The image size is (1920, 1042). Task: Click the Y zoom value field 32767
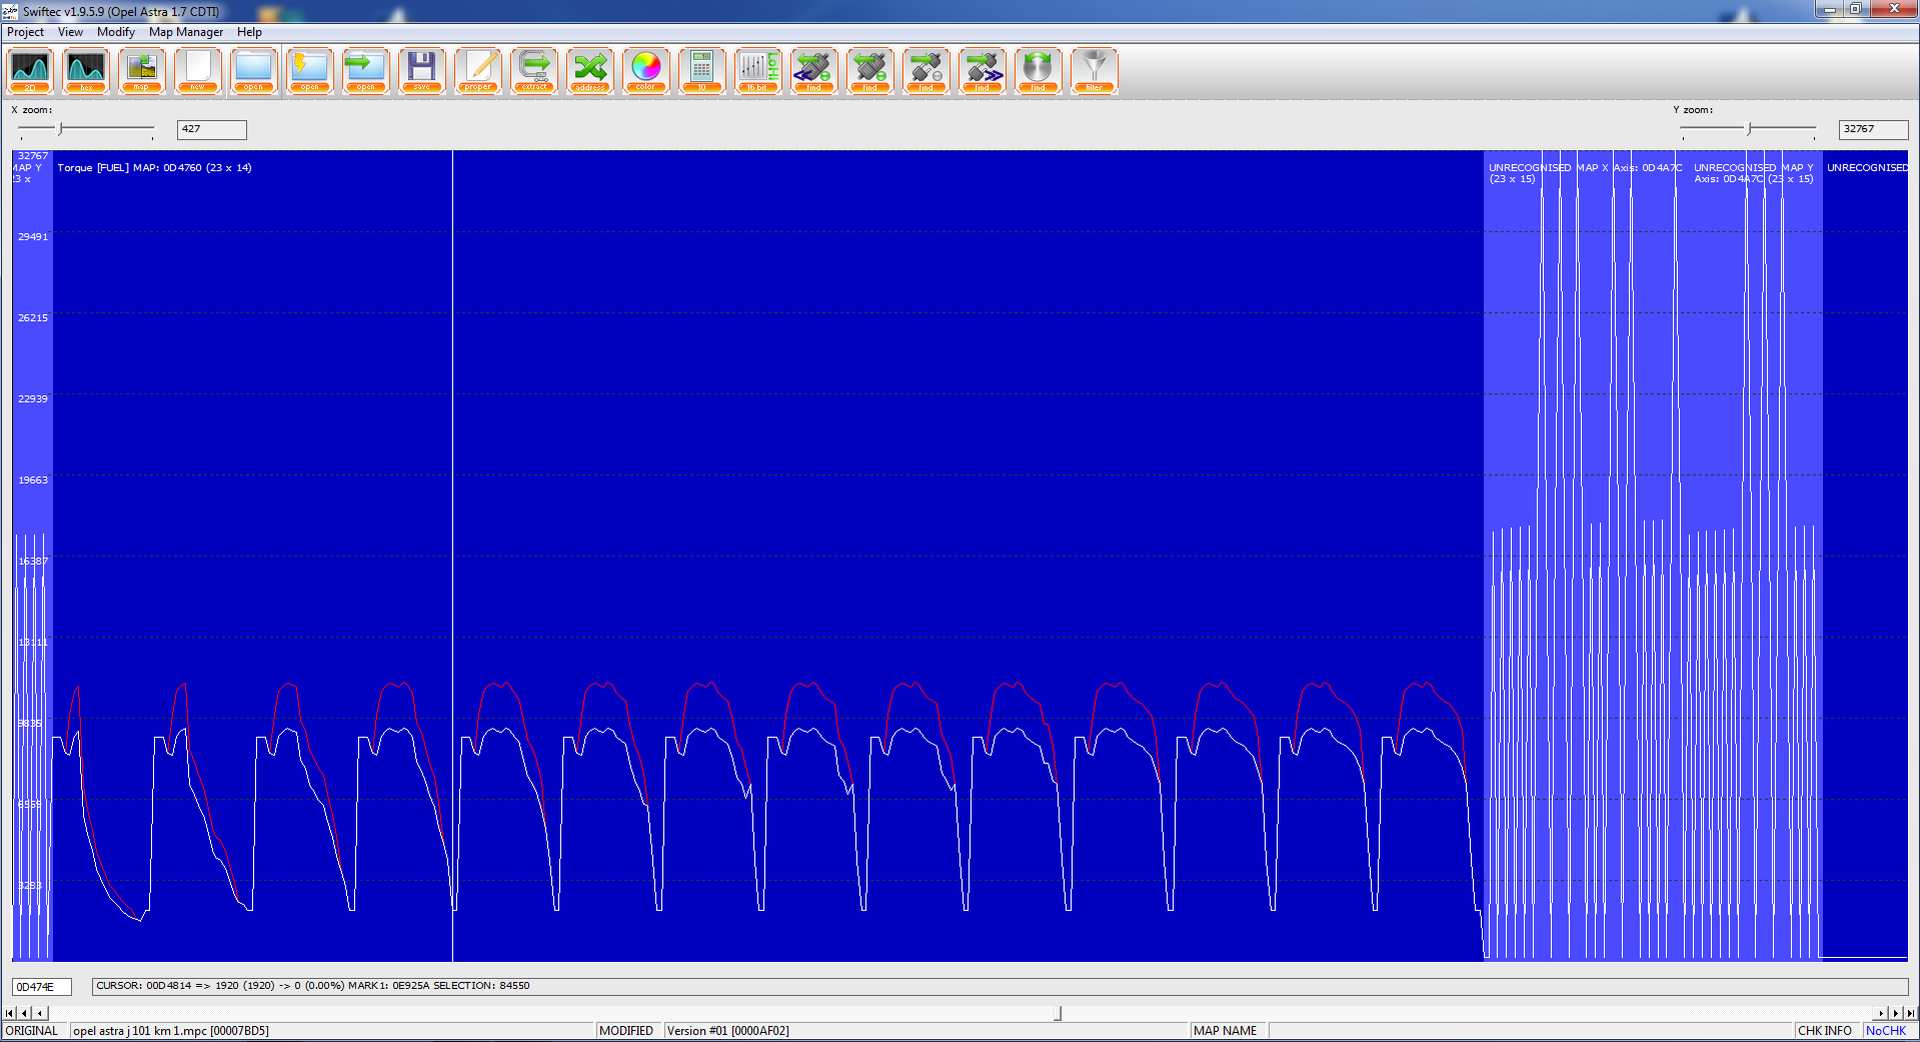tap(1873, 129)
